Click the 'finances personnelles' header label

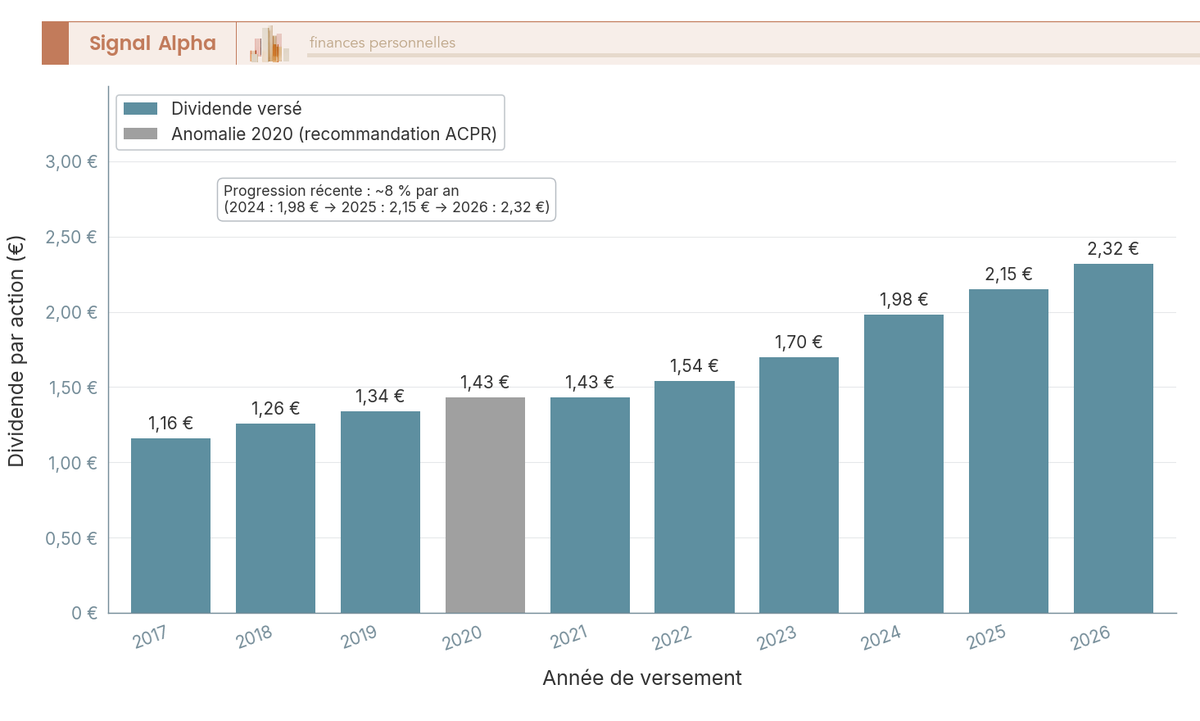[382, 43]
